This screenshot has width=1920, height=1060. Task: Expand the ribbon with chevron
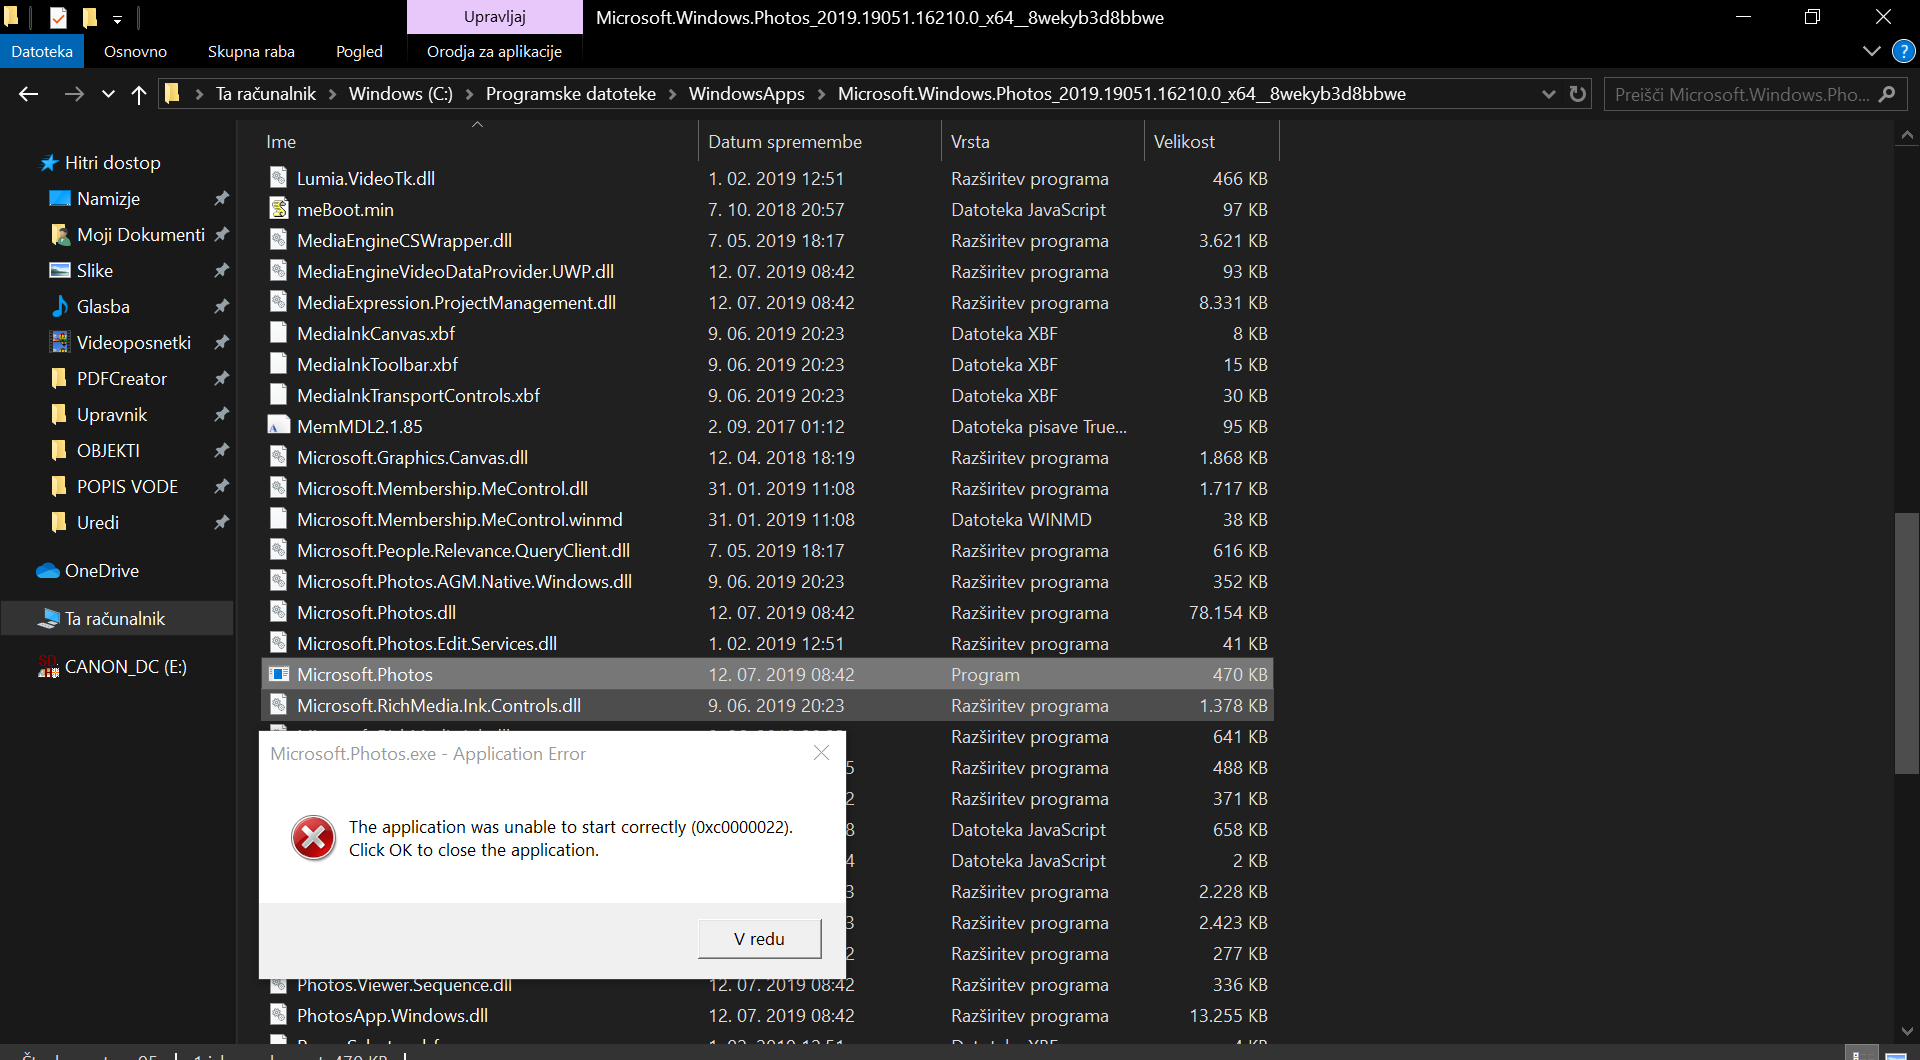click(1872, 51)
